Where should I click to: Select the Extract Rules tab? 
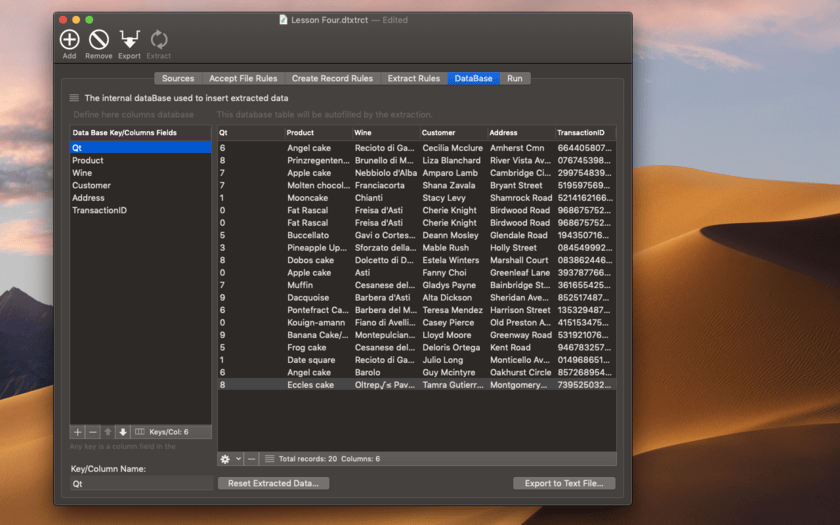[x=414, y=78]
